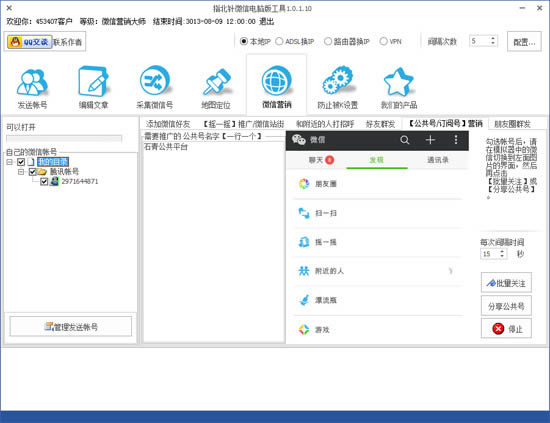The image size is (550, 423).
Task: Click the 石青公共平台 line in text area
Action: [166, 147]
